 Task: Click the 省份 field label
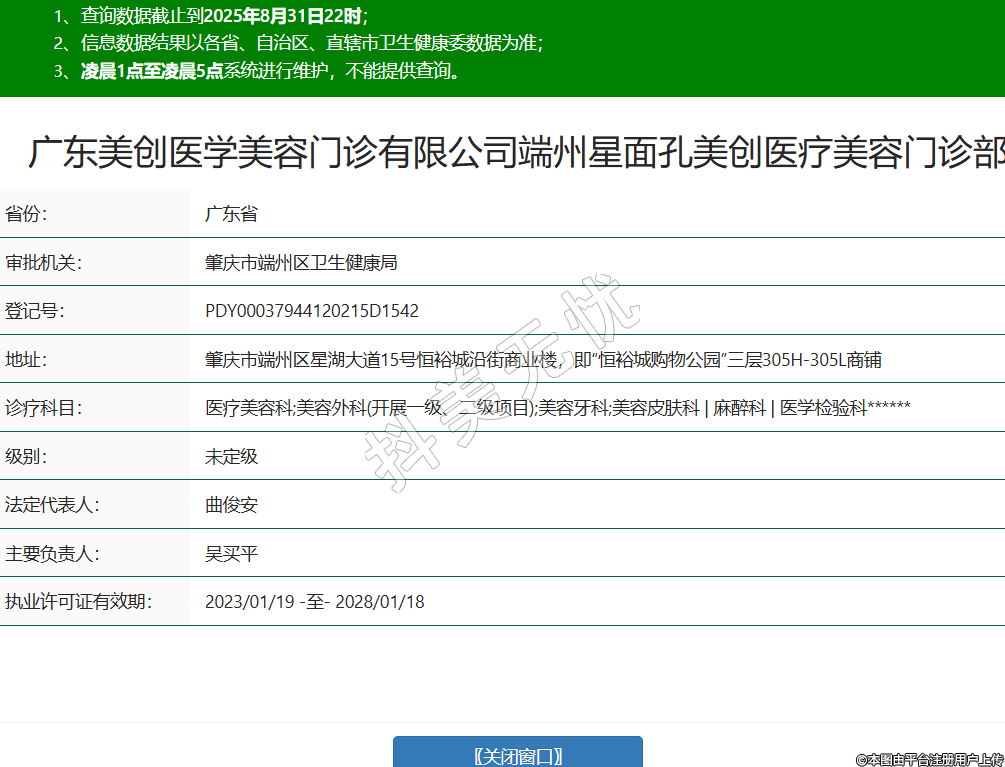point(27,214)
